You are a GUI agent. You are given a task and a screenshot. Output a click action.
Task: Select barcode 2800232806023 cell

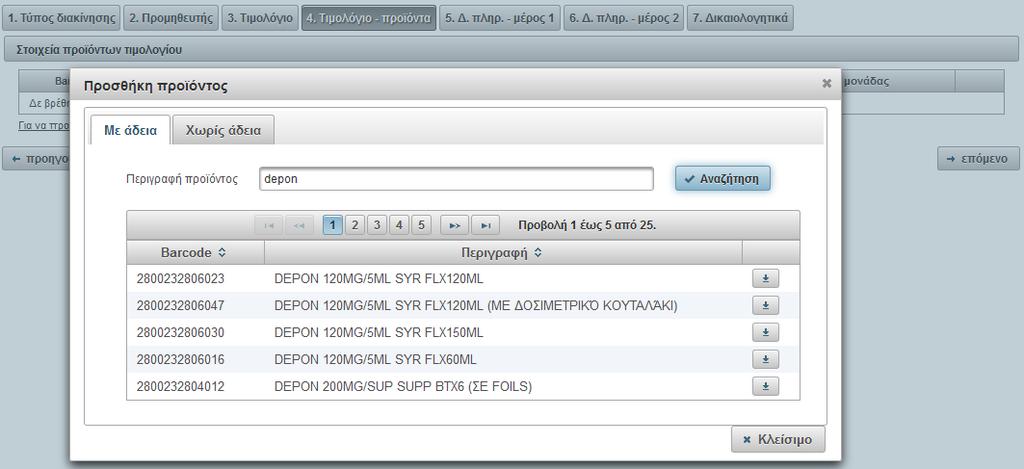pos(180,279)
